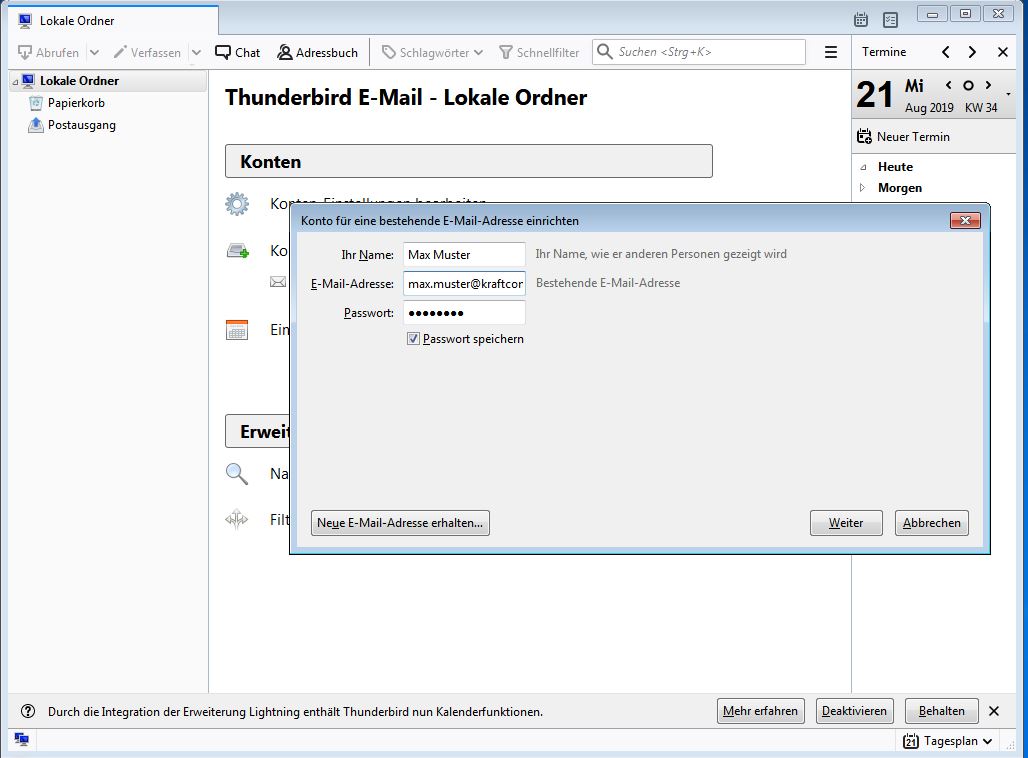Image resolution: width=1028 pixels, height=758 pixels.
Task: Switch to the Lokale Ordner tab
Action: 113,20
